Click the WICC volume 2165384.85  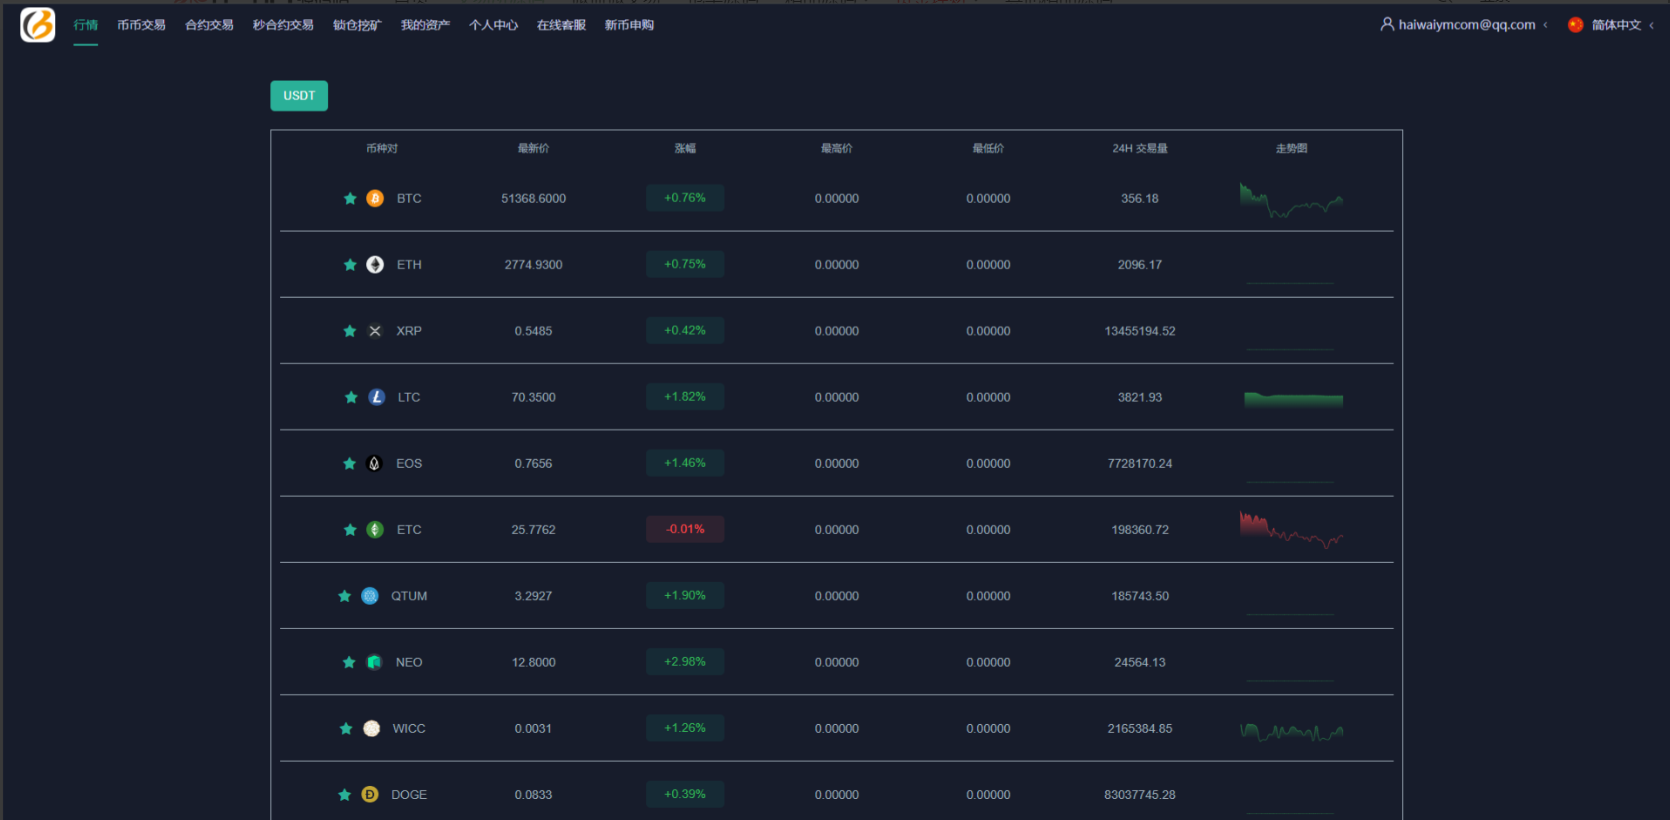pyautogui.click(x=1140, y=729)
